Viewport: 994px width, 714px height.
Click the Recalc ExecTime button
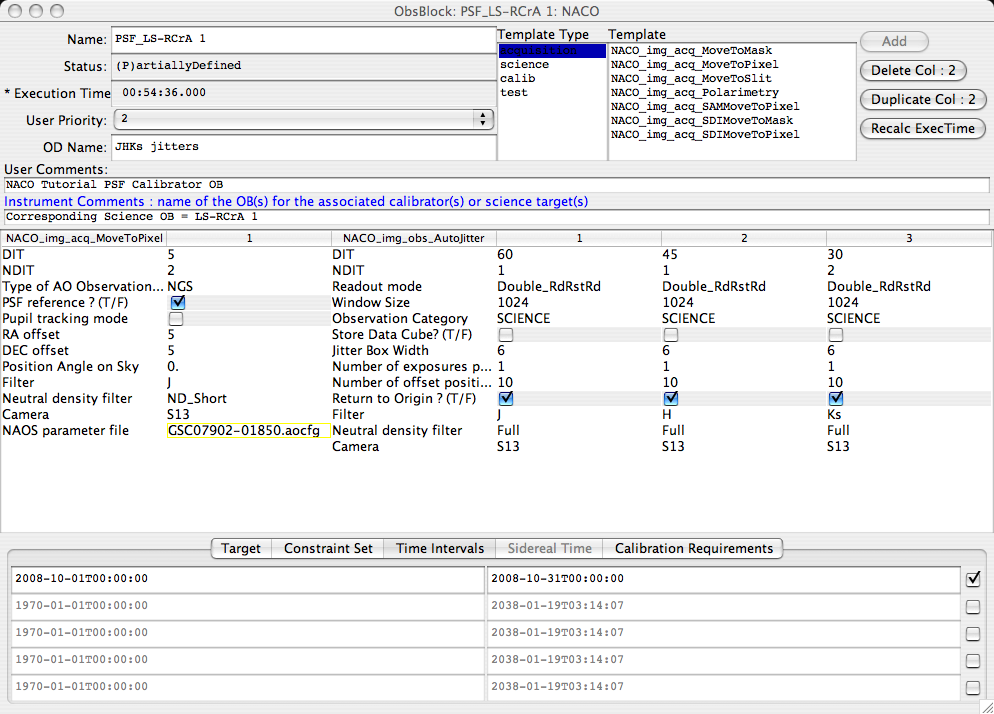[x=922, y=129]
